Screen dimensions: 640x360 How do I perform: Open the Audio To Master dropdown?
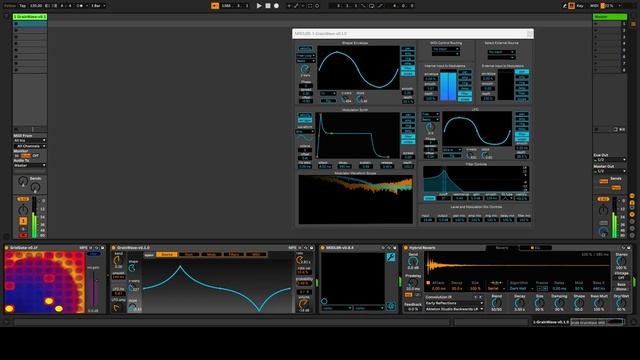coord(30,166)
